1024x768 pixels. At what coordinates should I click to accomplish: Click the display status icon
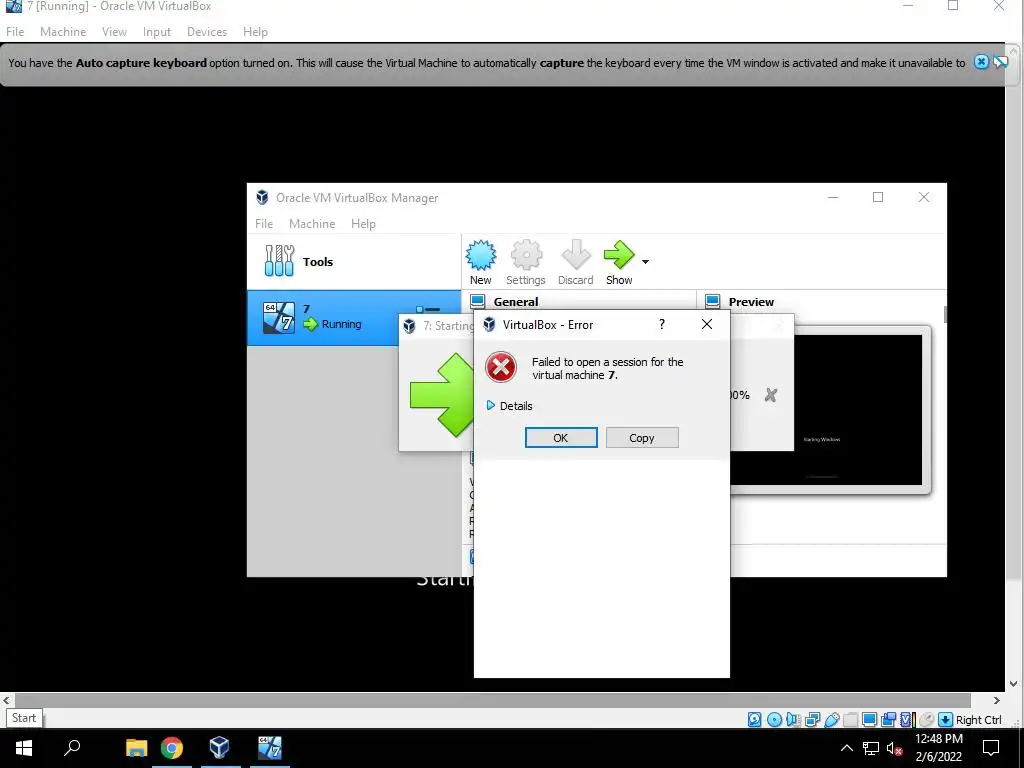(x=869, y=720)
